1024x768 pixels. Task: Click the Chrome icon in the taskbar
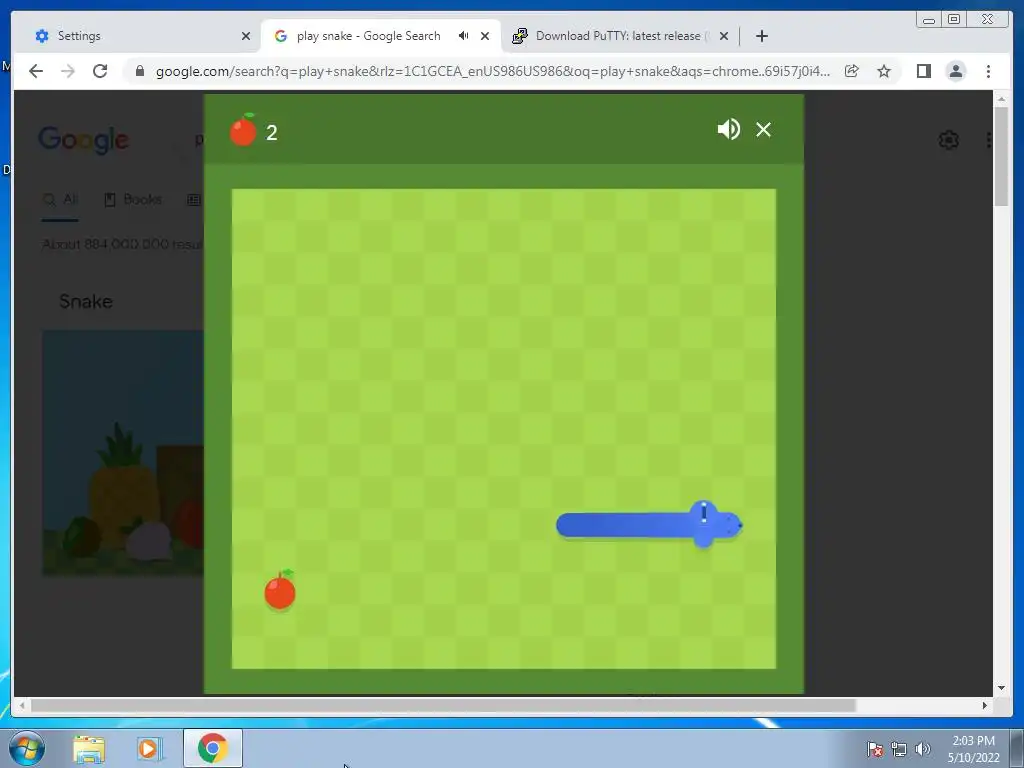[x=212, y=748]
